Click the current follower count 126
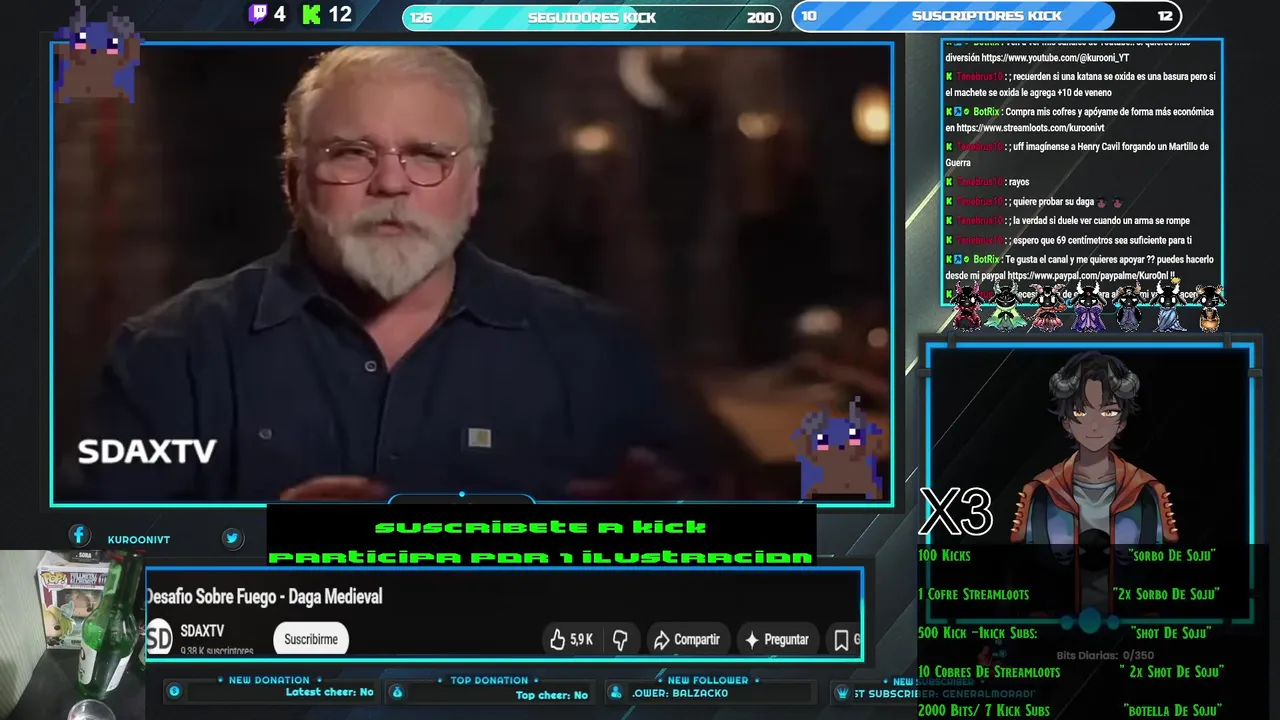1280x720 pixels. point(421,17)
